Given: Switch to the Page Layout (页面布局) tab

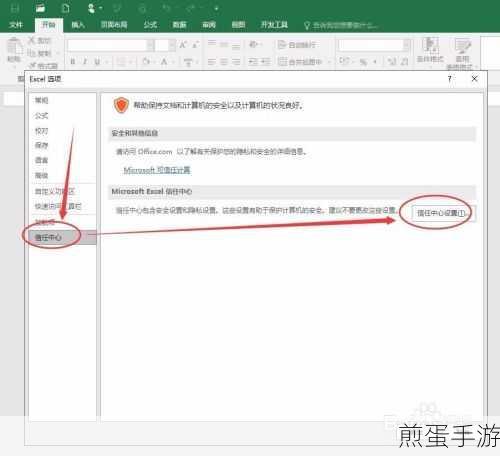Looking at the screenshot, I should pyautogui.click(x=114, y=25).
